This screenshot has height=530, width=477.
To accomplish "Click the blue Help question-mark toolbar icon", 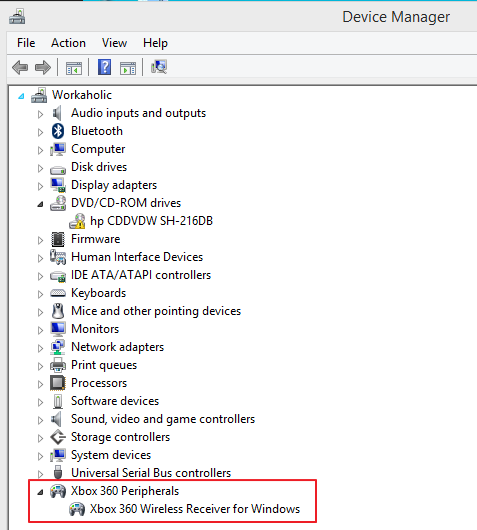I will 104,67.
